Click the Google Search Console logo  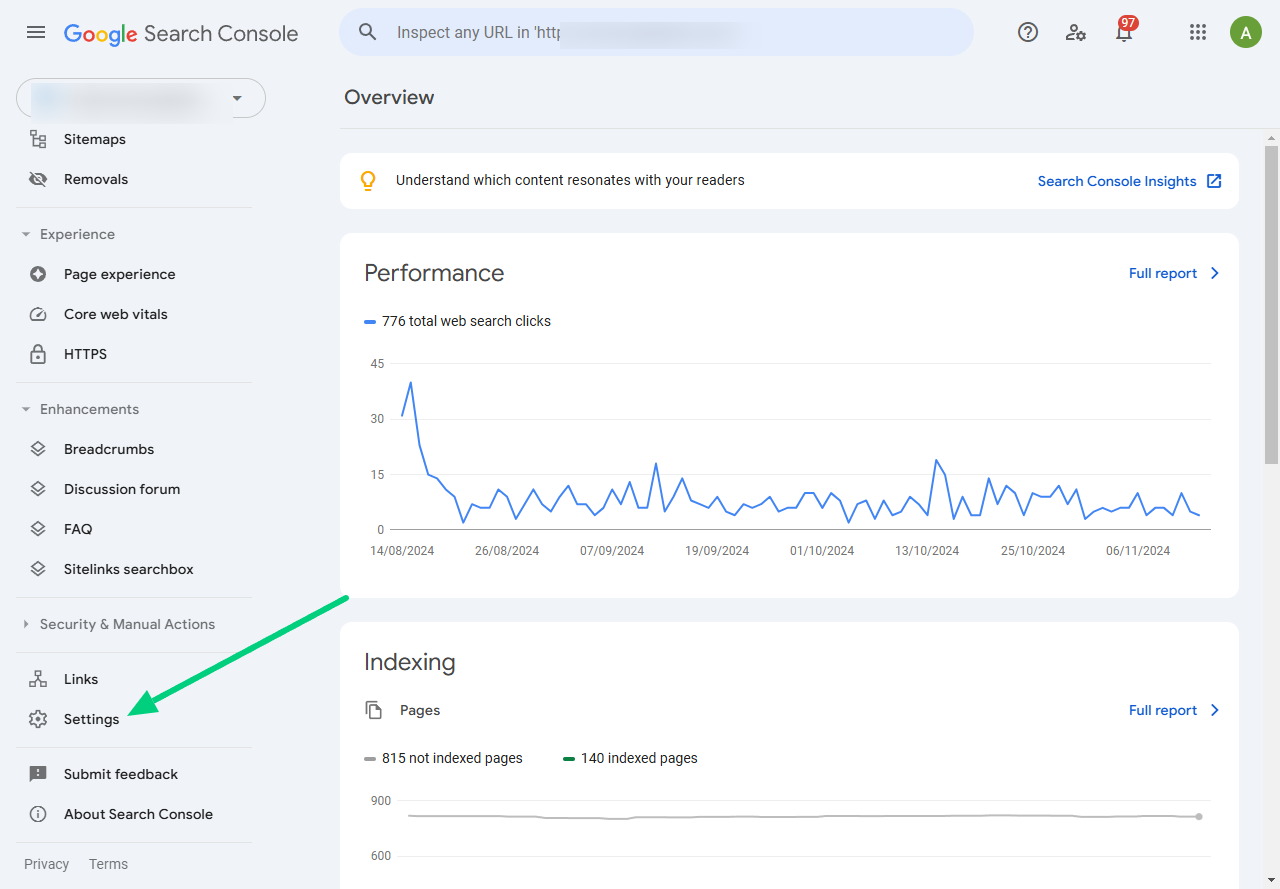click(x=181, y=33)
